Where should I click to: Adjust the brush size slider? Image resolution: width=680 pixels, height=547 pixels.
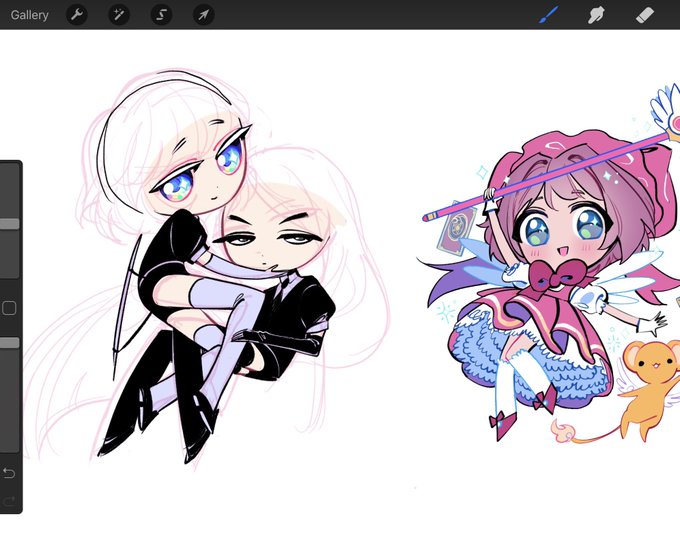click(x=9, y=224)
